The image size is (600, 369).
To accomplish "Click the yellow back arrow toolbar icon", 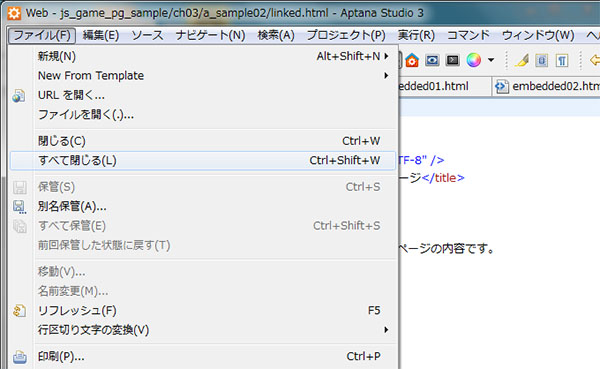I will [595, 60].
